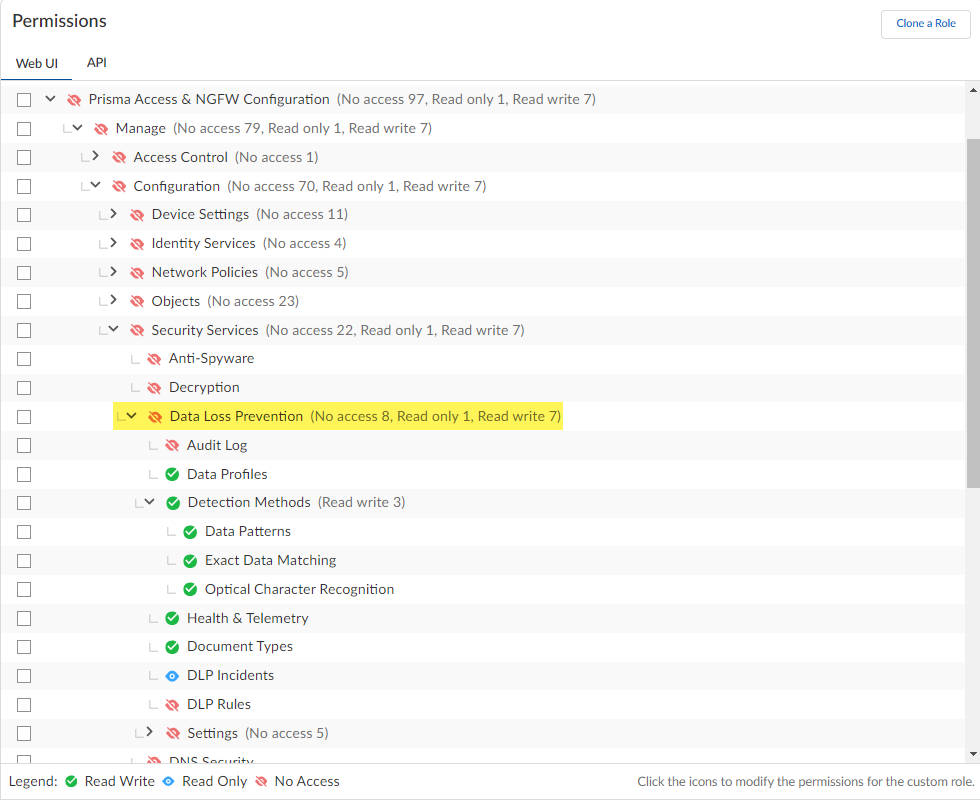Collapse the Data Loss Prevention node
The width and height of the screenshot is (980, 800).
[x=131, y=416]
